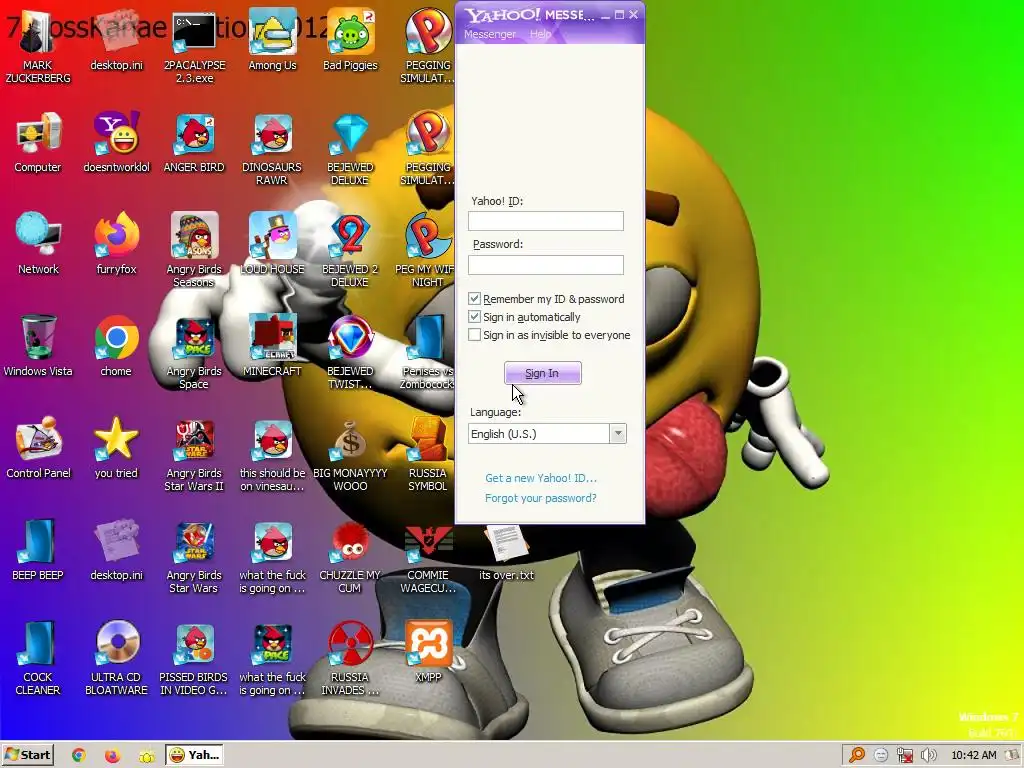Click the network tray icon with red X
Viewport: 1024px width, 768px height.
point(904,755)
